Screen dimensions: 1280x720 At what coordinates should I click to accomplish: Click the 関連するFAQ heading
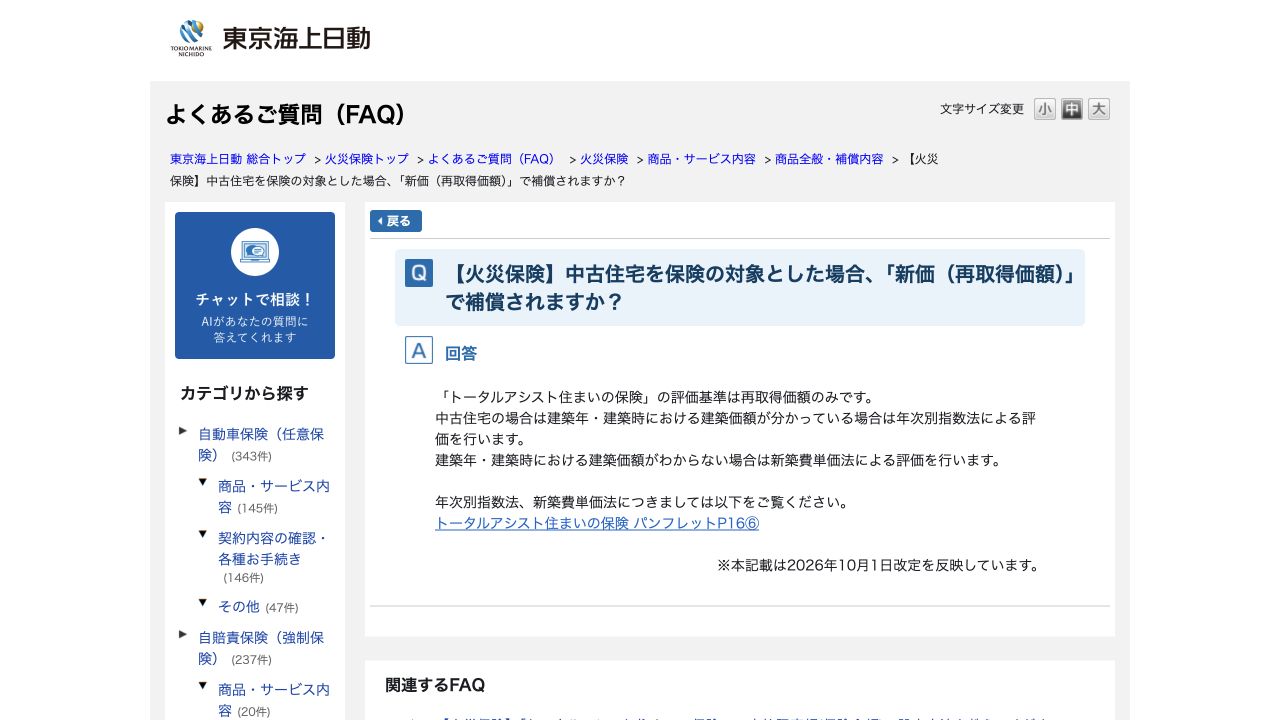[435, 685]
